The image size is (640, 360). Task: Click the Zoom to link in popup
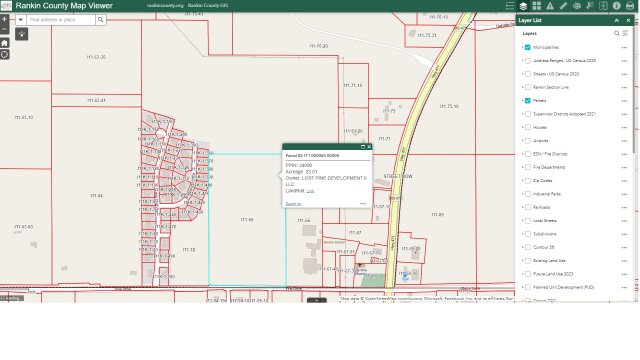293,204
